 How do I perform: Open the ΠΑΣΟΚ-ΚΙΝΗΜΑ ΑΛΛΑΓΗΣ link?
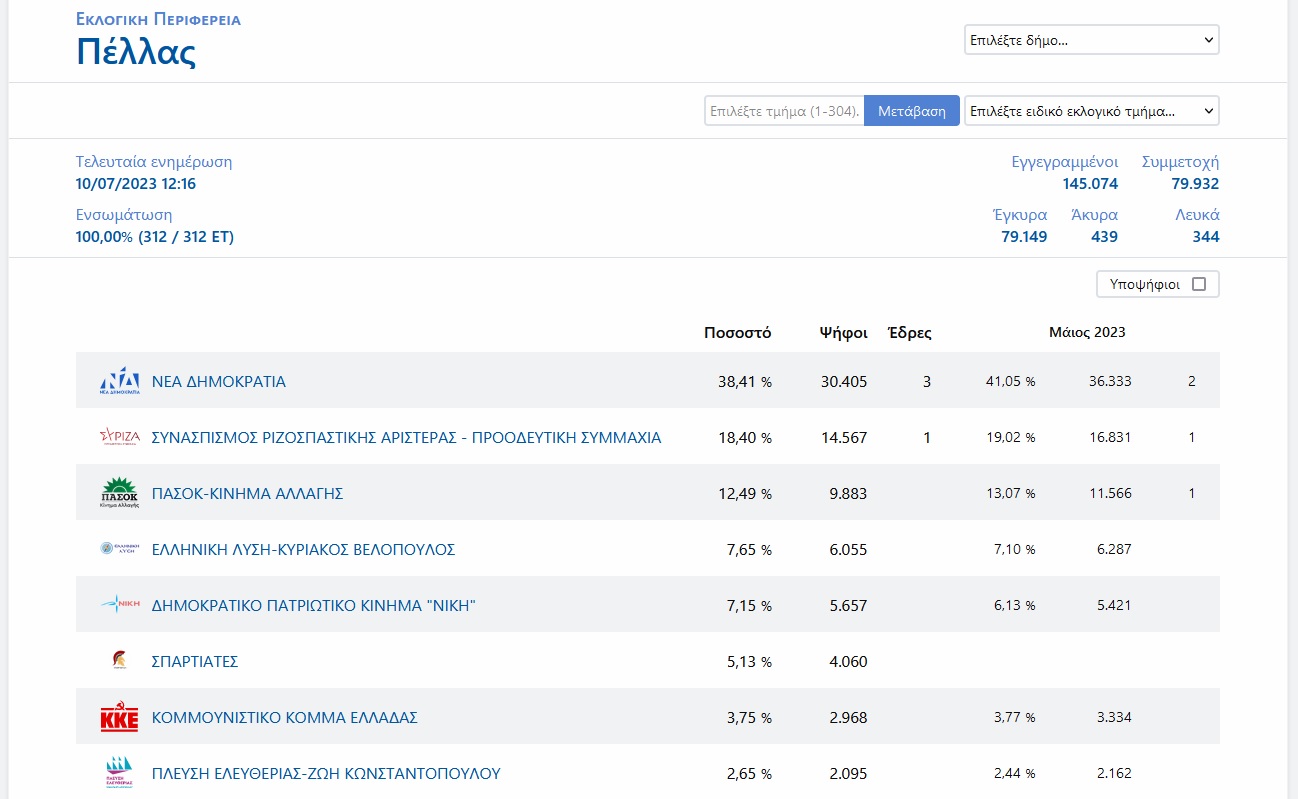point(248,494)
